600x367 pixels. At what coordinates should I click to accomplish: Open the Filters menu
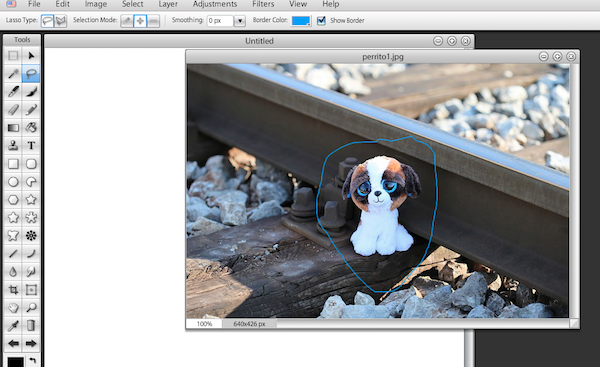tap(263, 4)
